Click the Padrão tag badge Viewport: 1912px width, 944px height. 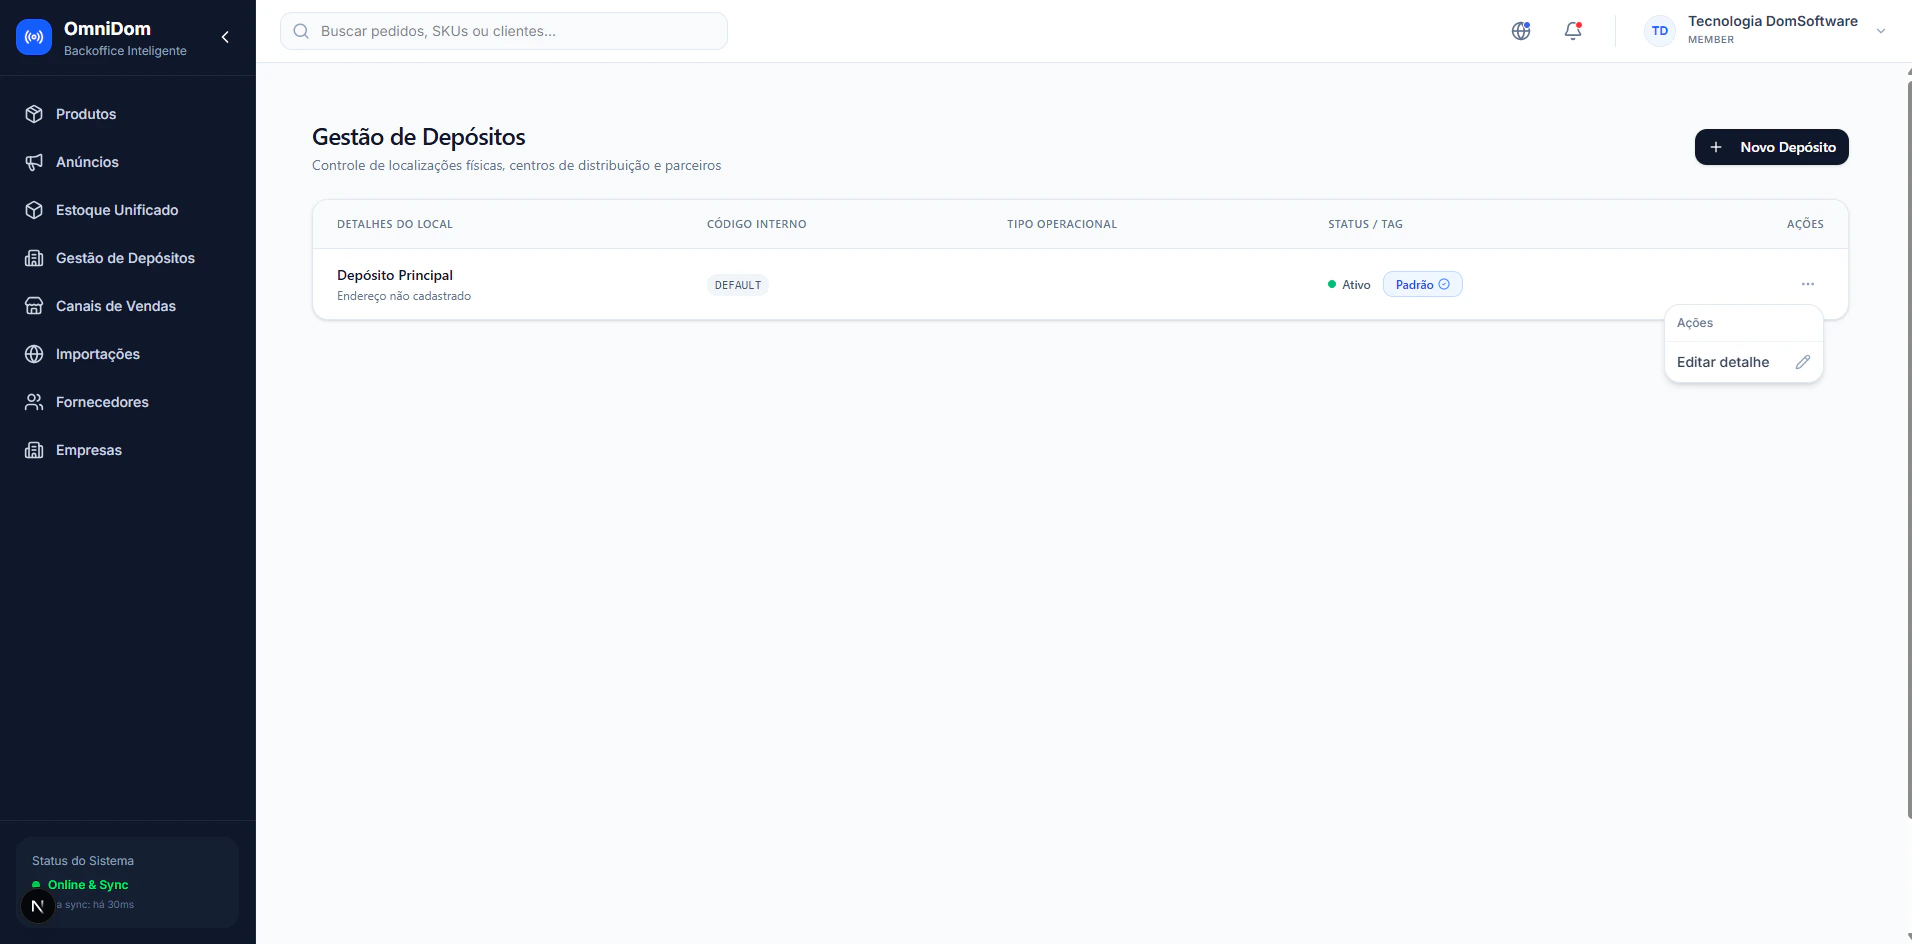tap(1423, 284)
